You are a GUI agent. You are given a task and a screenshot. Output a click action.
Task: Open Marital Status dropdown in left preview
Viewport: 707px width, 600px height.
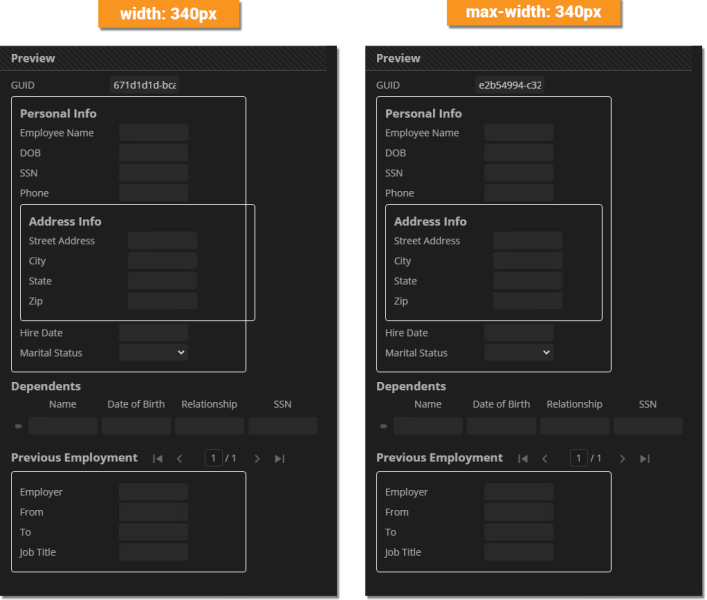(154, 353)
